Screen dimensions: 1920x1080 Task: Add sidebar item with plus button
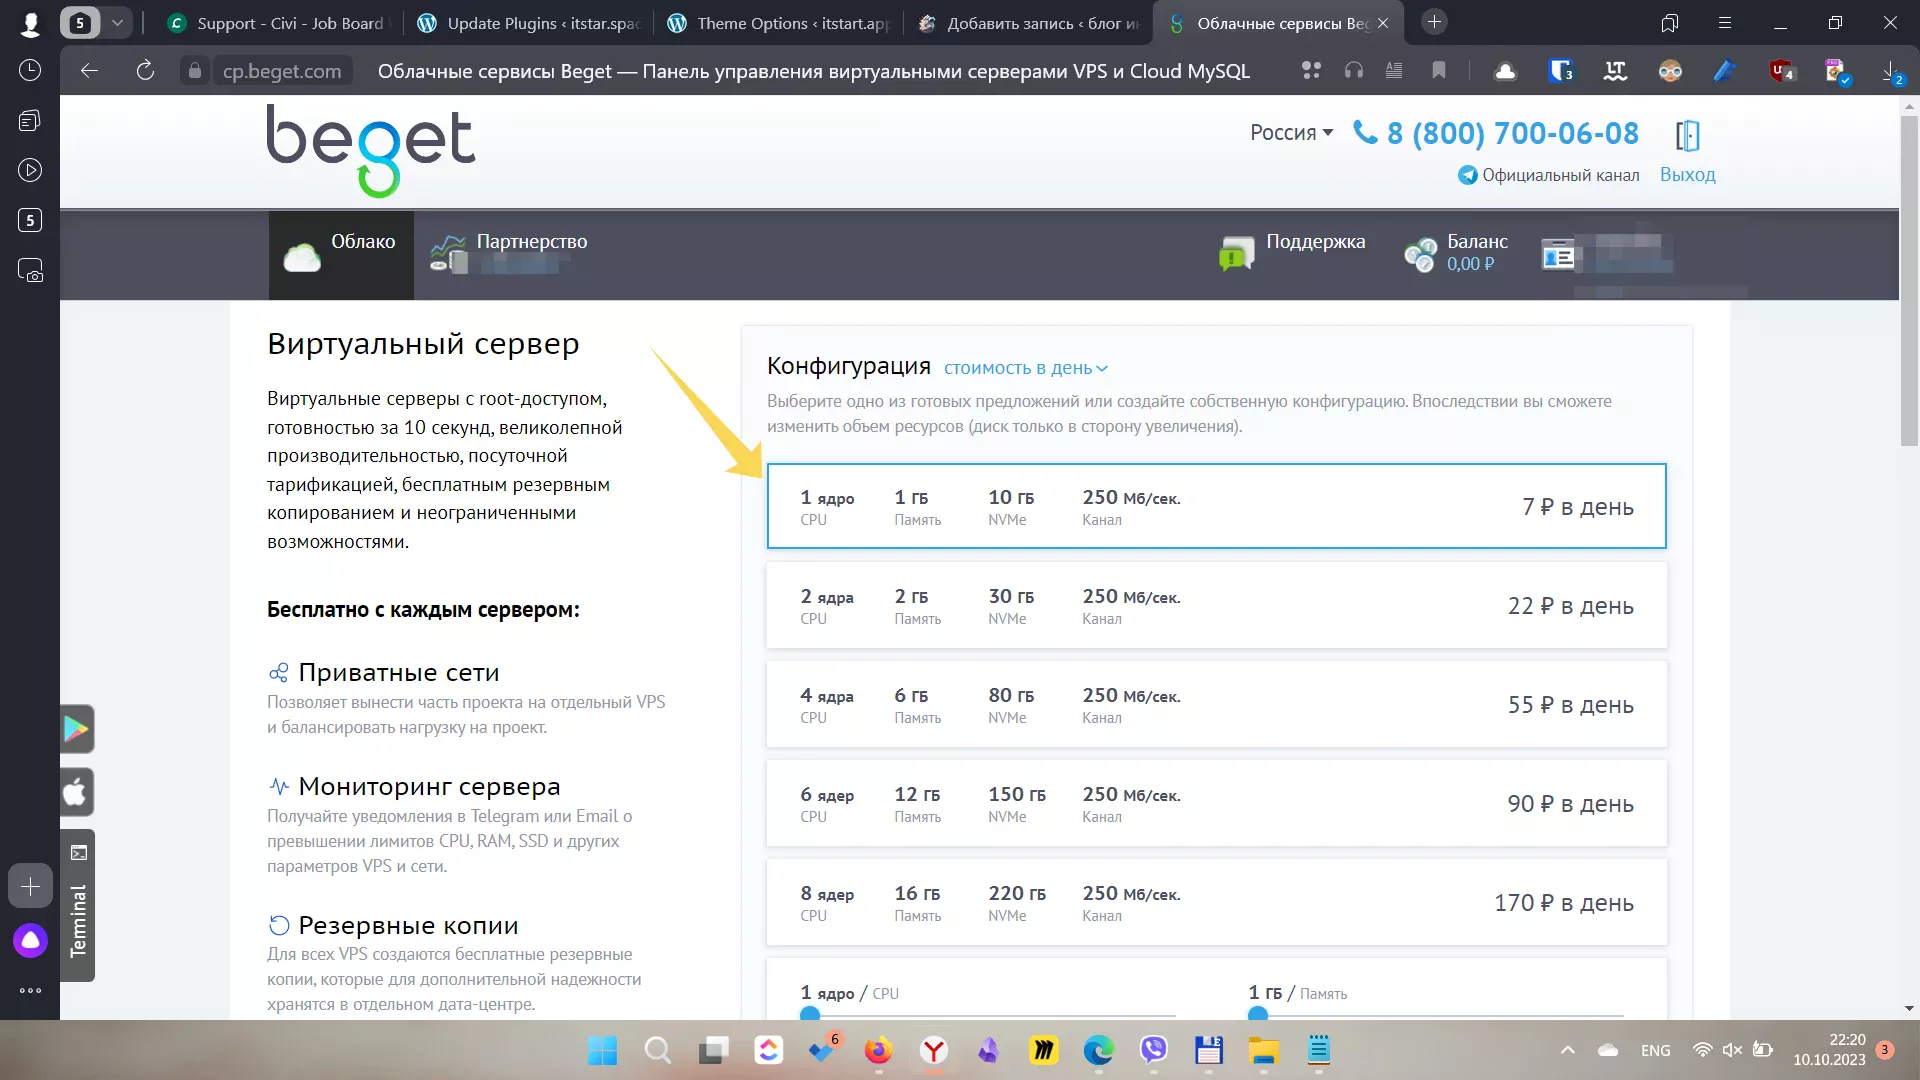30,886
